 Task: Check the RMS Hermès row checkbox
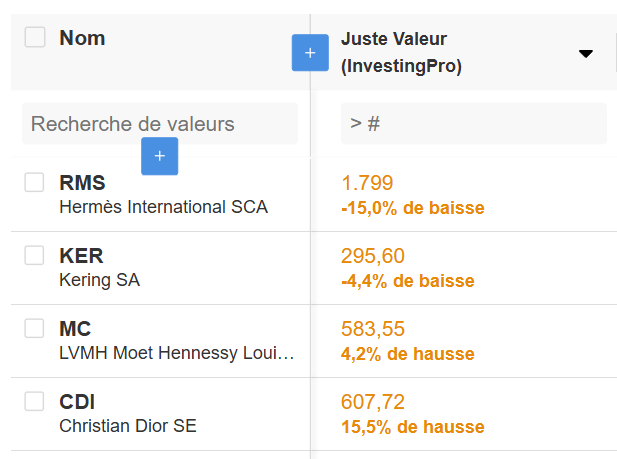click(35, 182)
